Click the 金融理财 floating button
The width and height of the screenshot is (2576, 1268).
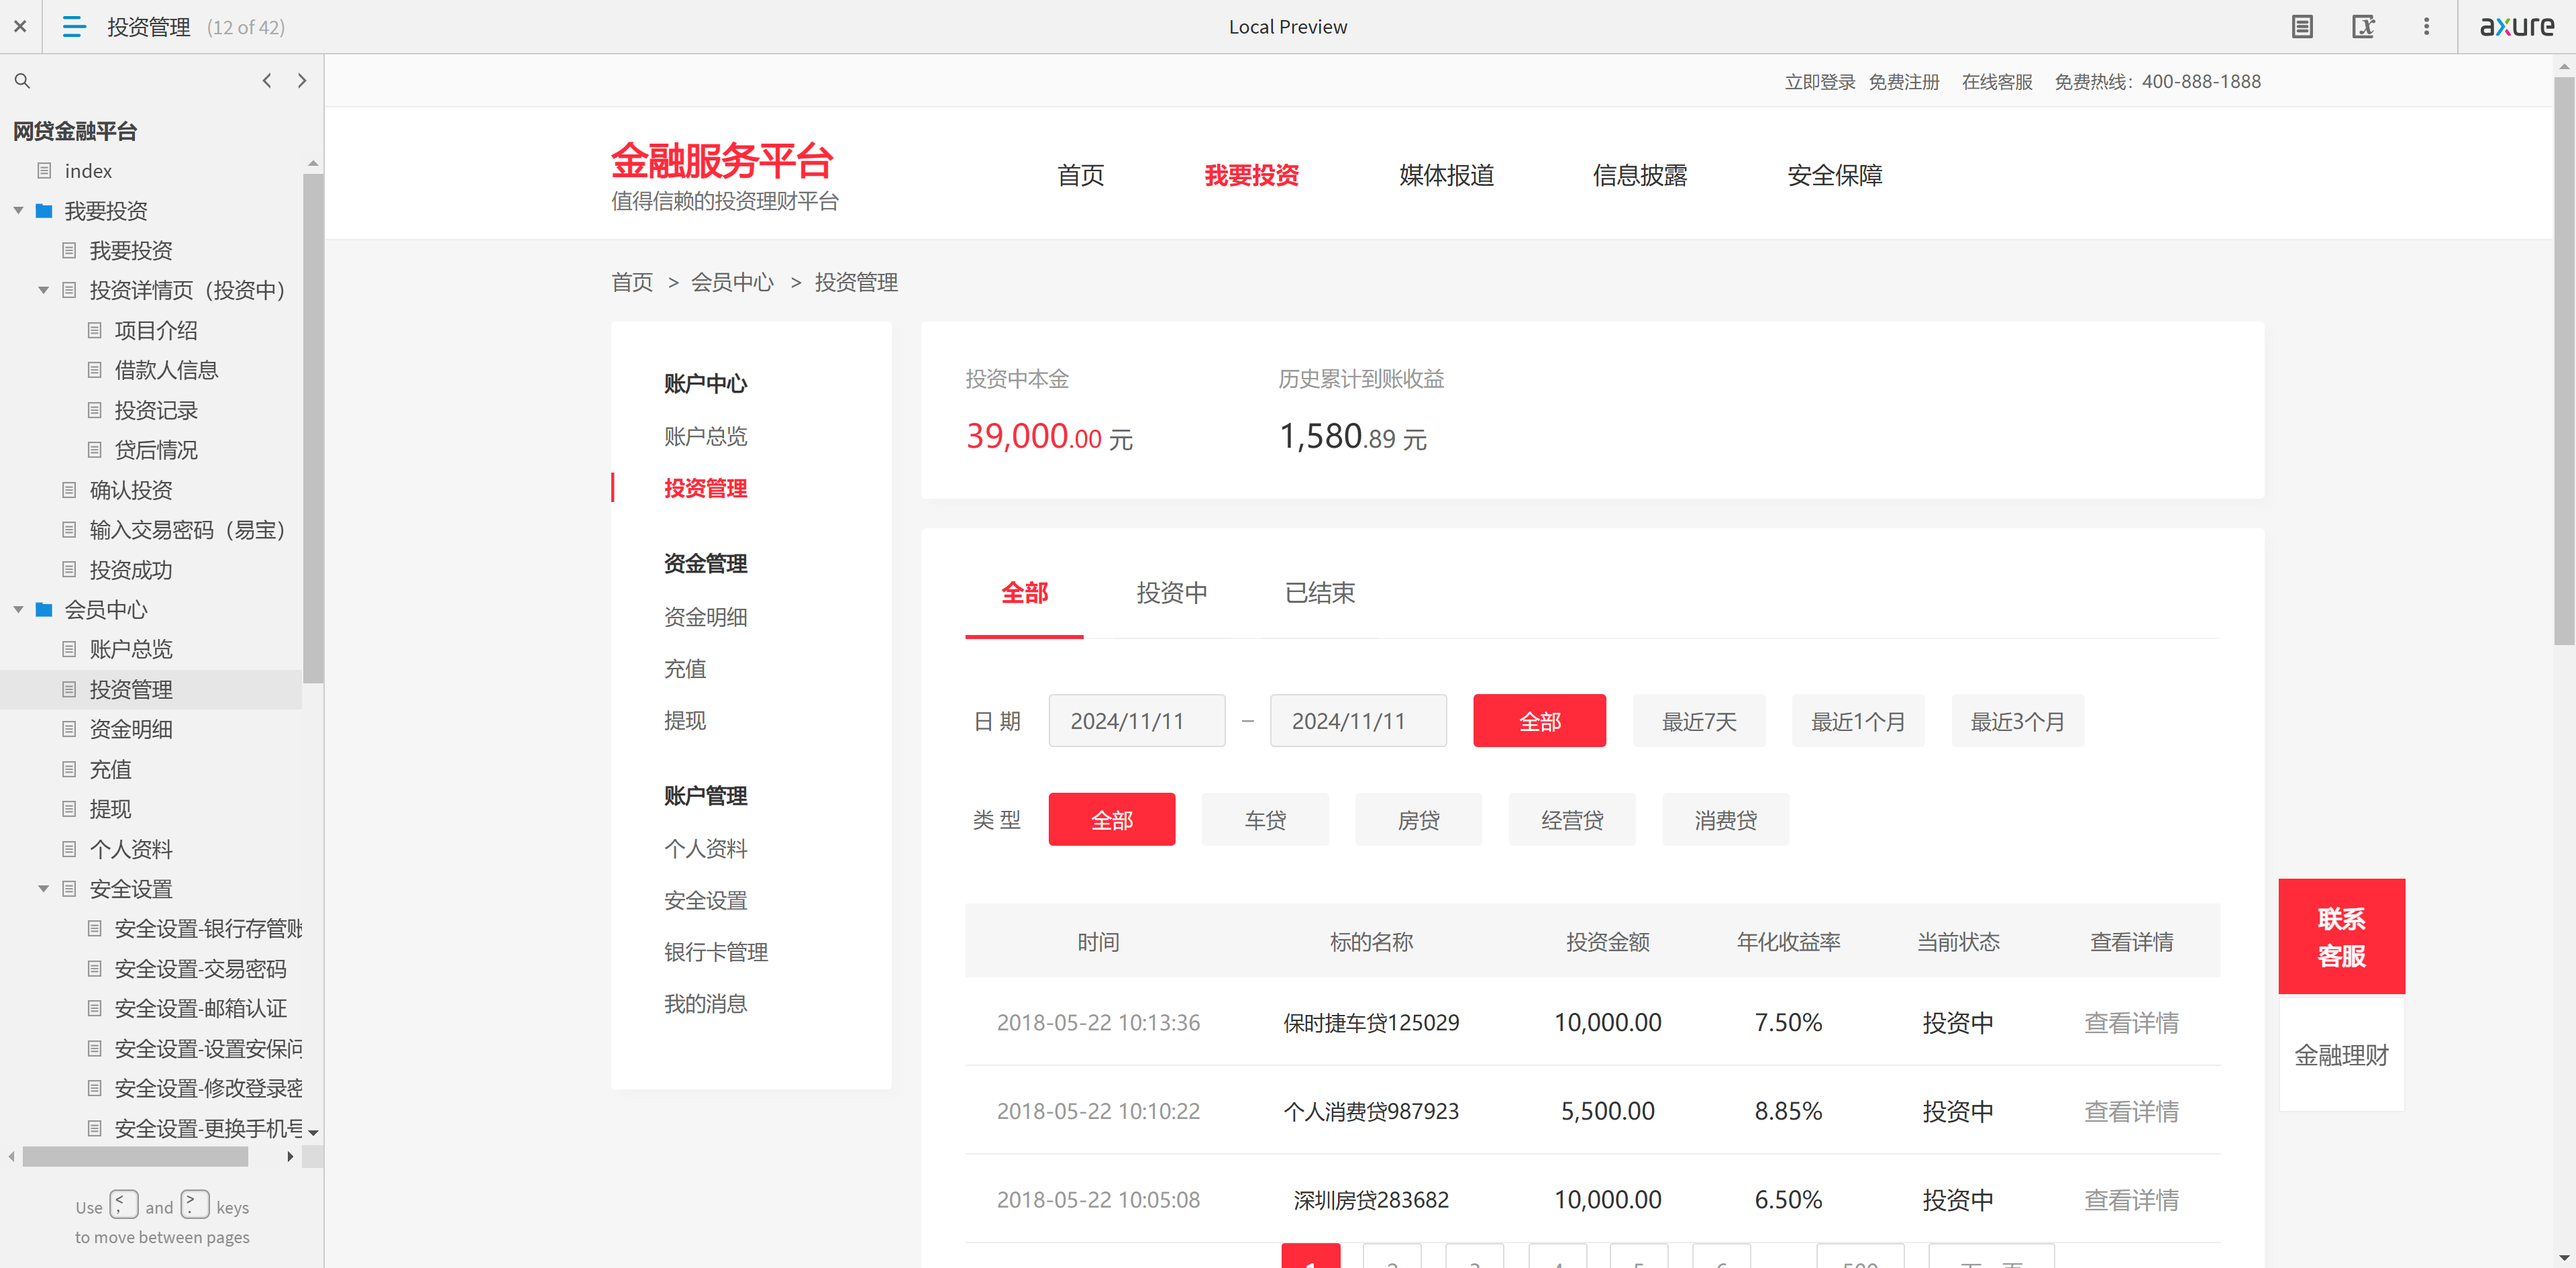tap(2341, 1055)
